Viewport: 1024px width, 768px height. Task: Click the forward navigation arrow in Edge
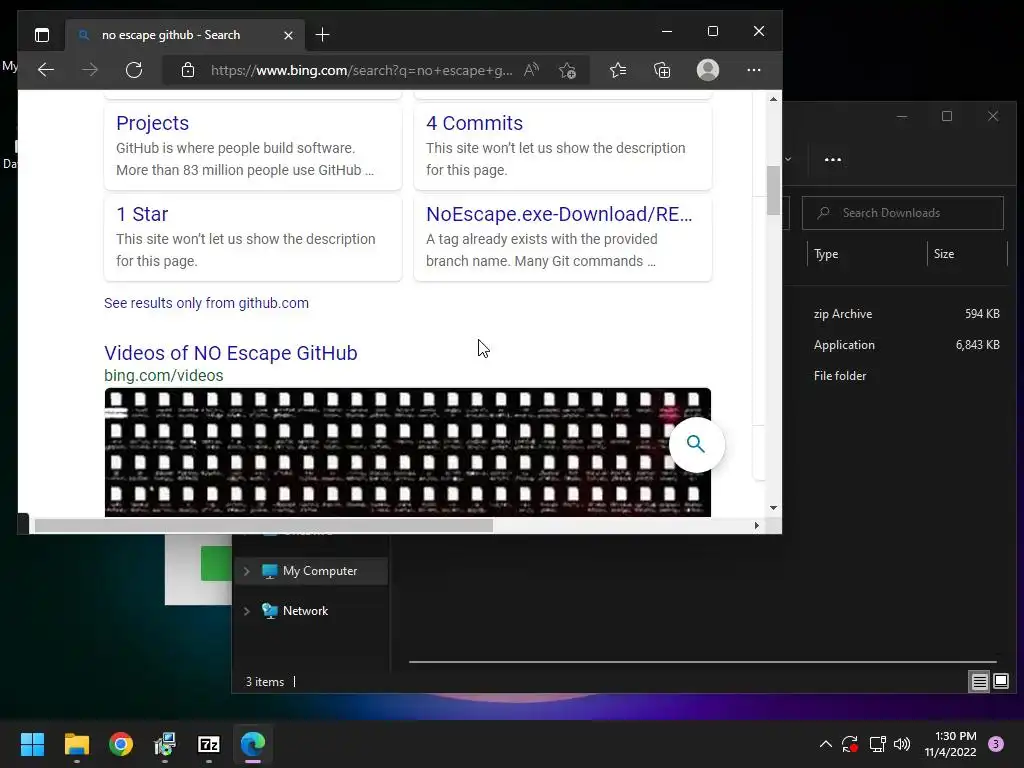pos(90,70)
